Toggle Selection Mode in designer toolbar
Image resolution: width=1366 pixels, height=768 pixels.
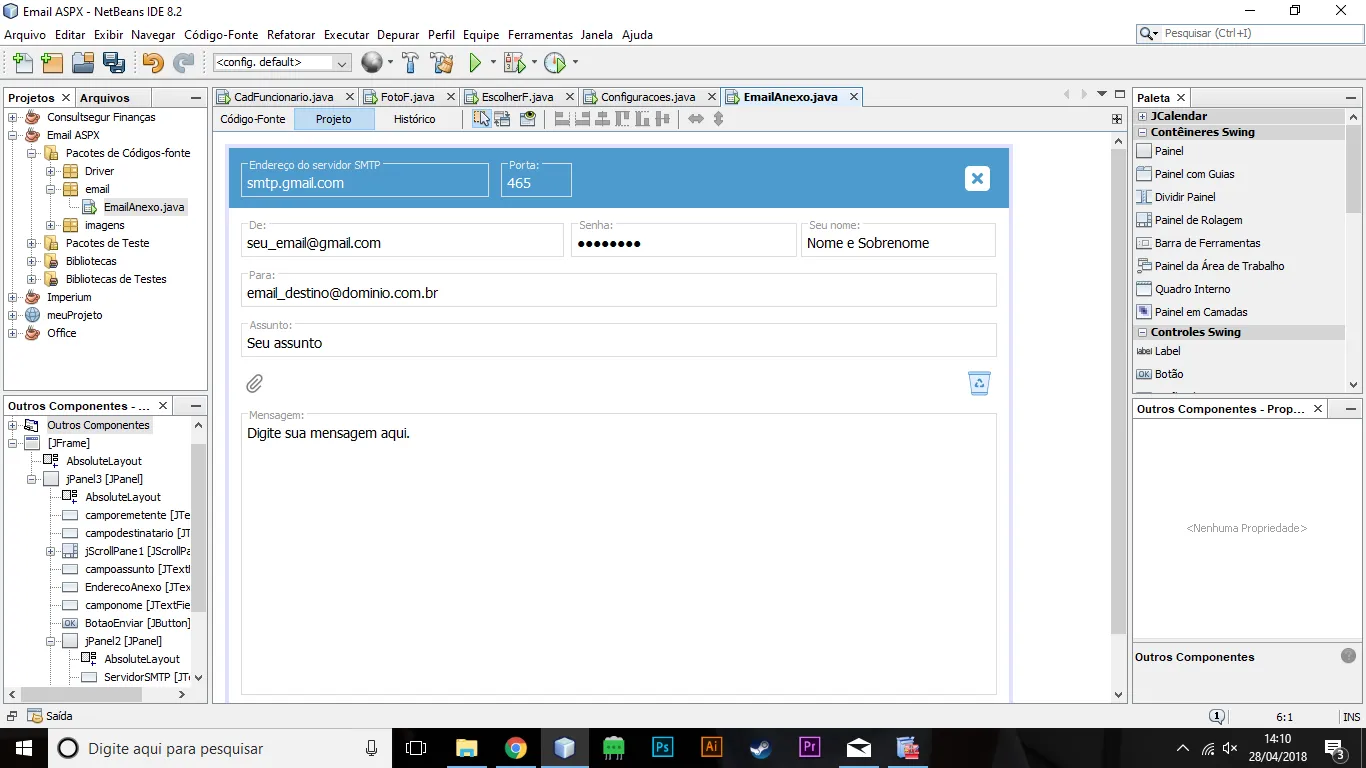coord(482,119)
